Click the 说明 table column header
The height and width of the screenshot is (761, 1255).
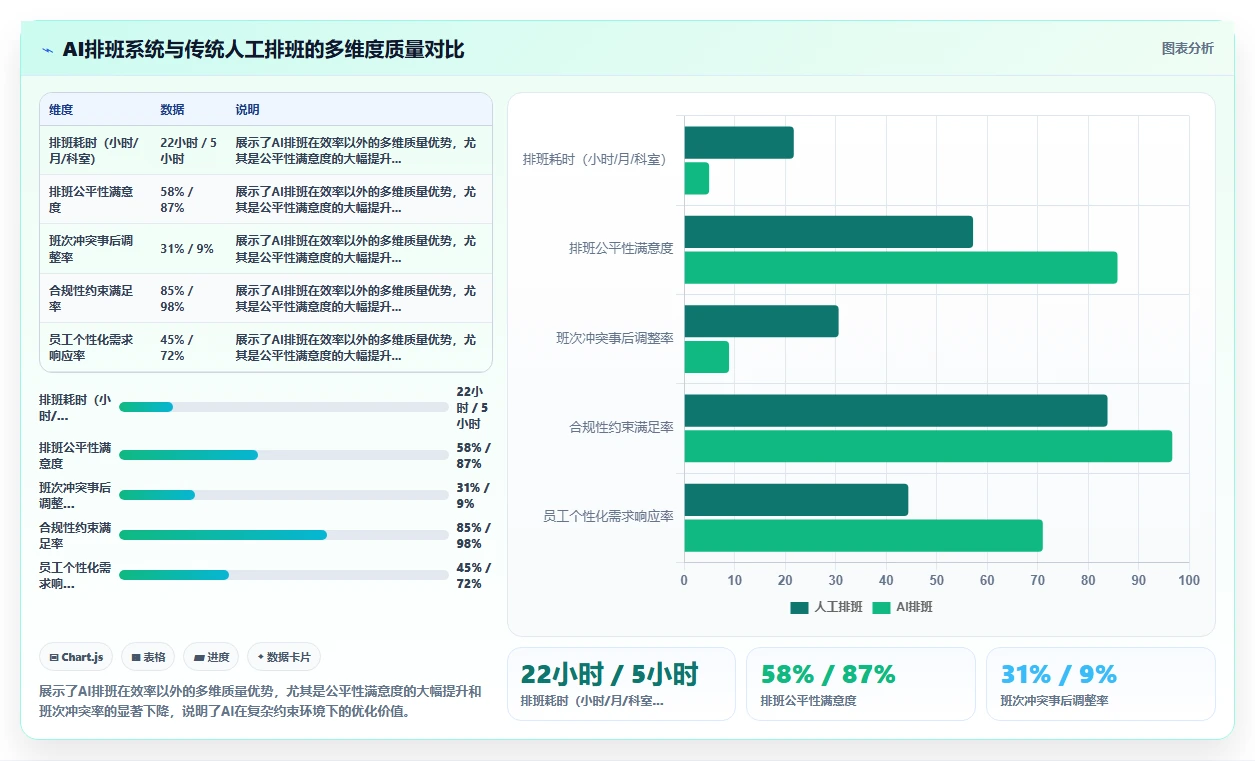click(x=247, y=110)
